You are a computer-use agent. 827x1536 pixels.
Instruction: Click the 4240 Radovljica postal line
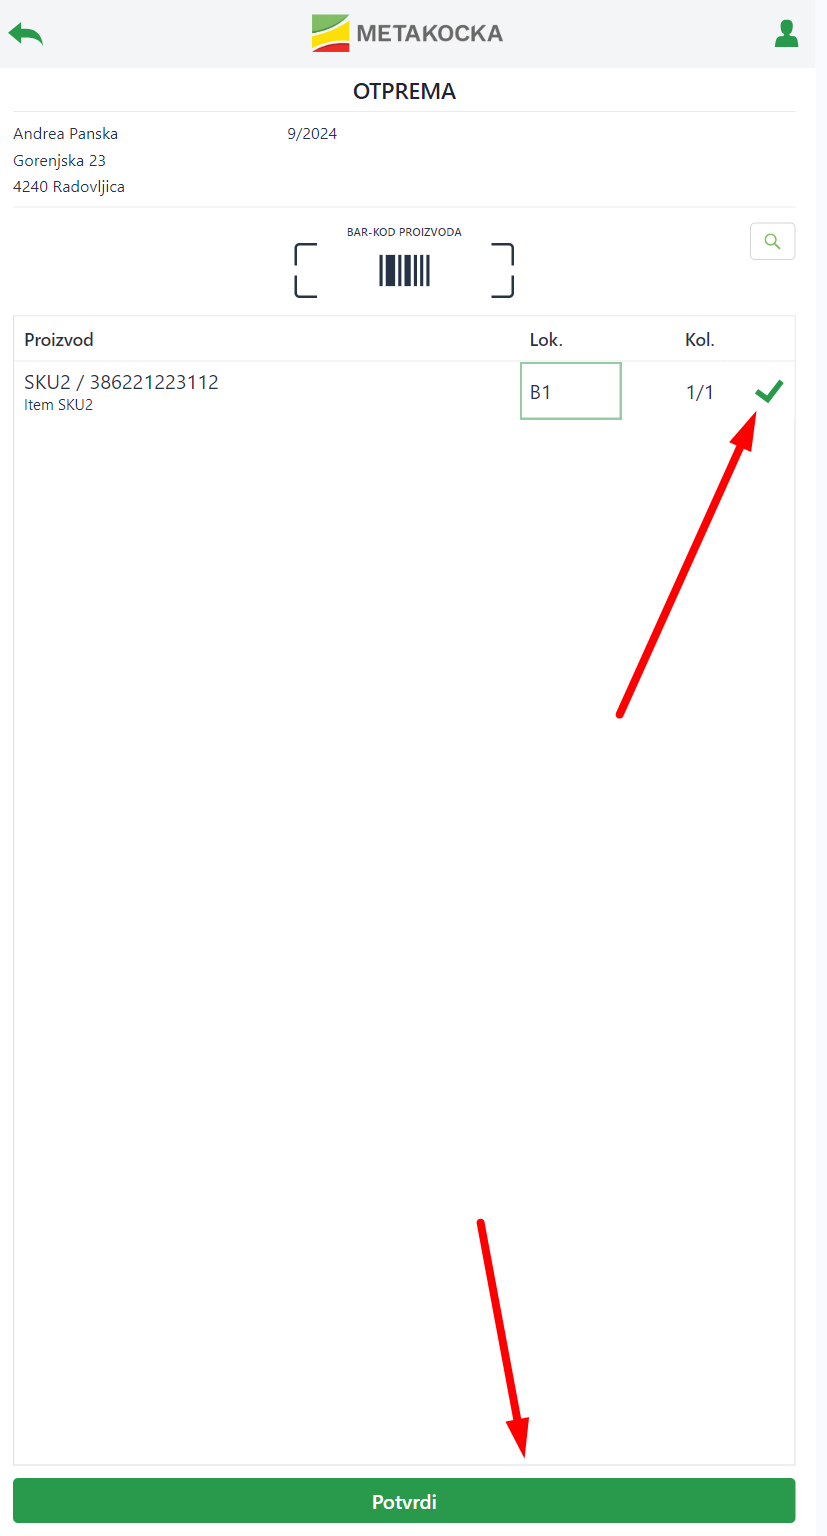[x=69, y=187]
